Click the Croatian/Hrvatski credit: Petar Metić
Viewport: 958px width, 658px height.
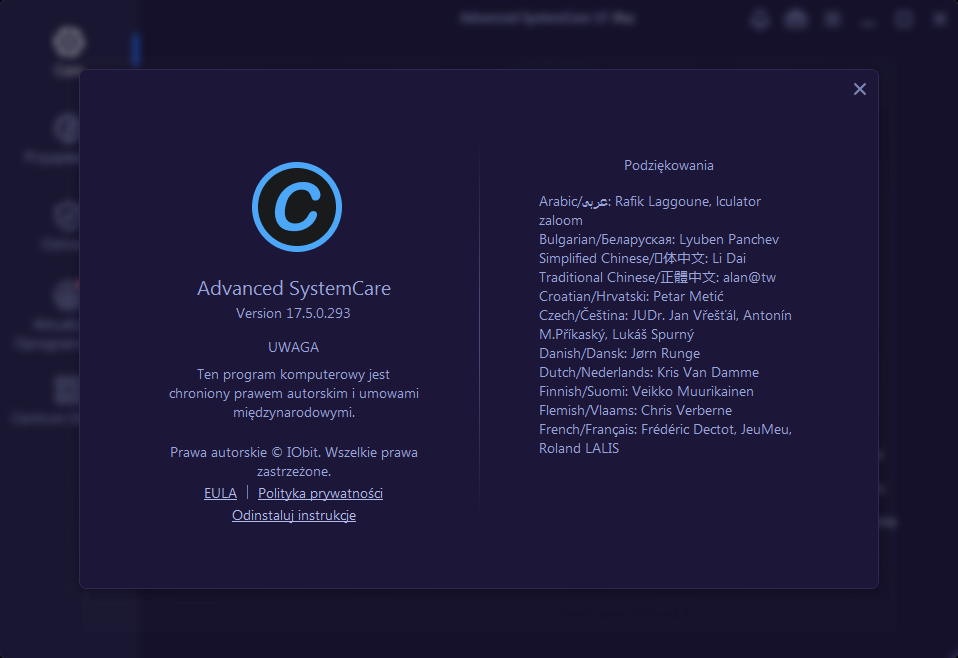tap(631, 296)
